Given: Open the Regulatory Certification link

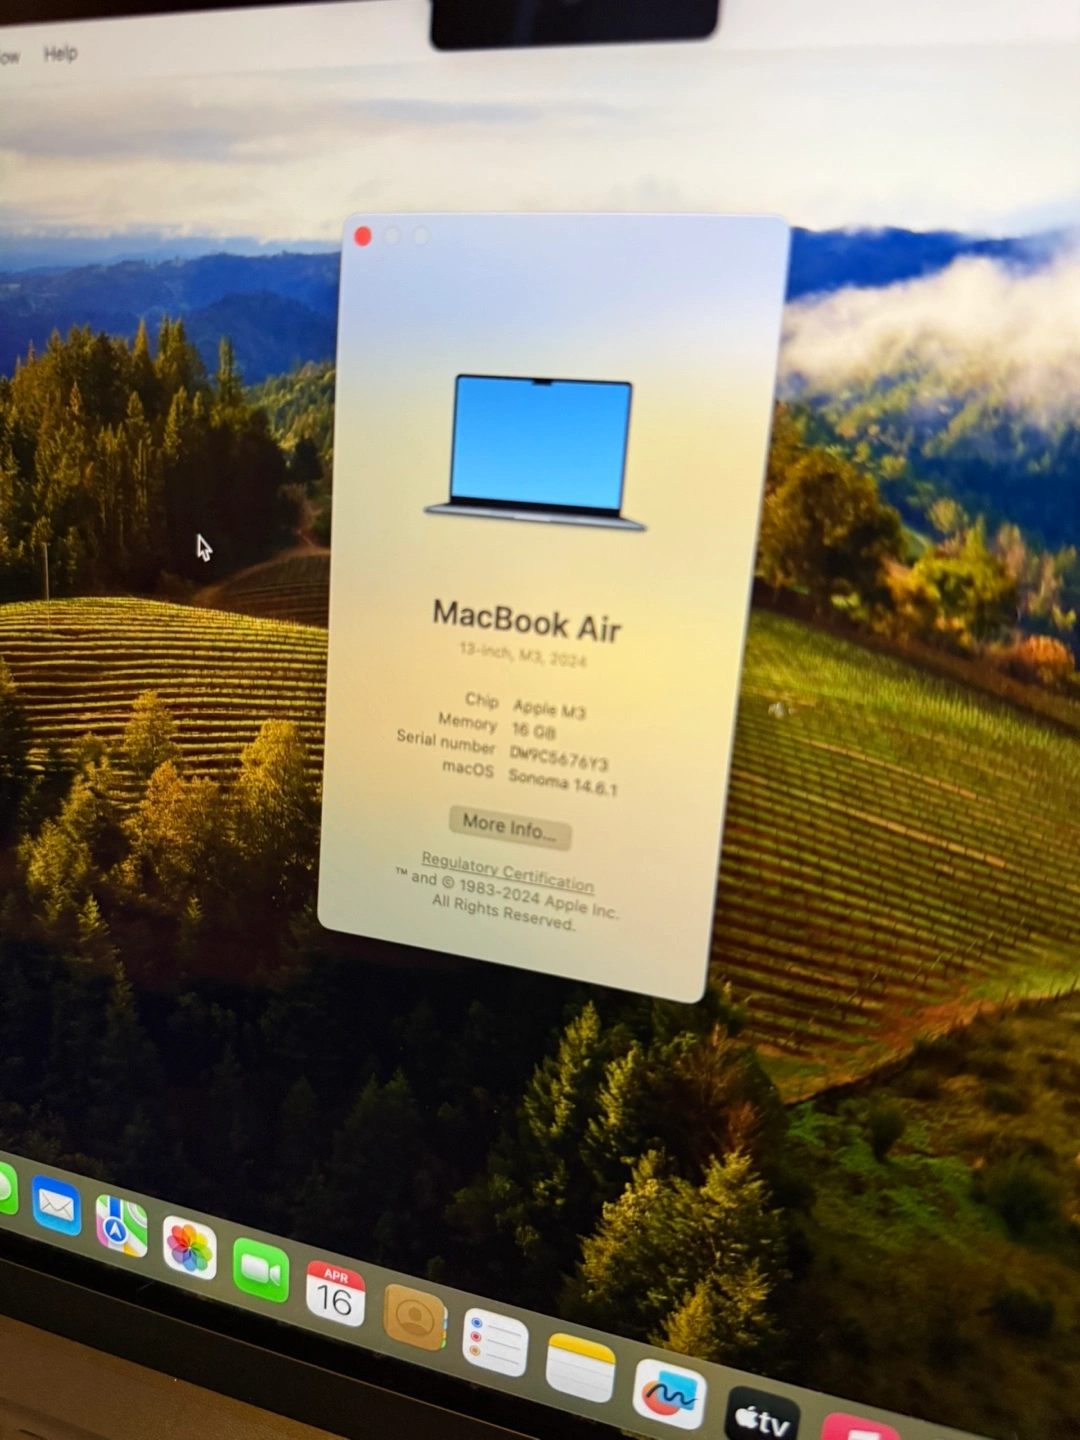Looking at the screenshot, I should pos(508,872).
